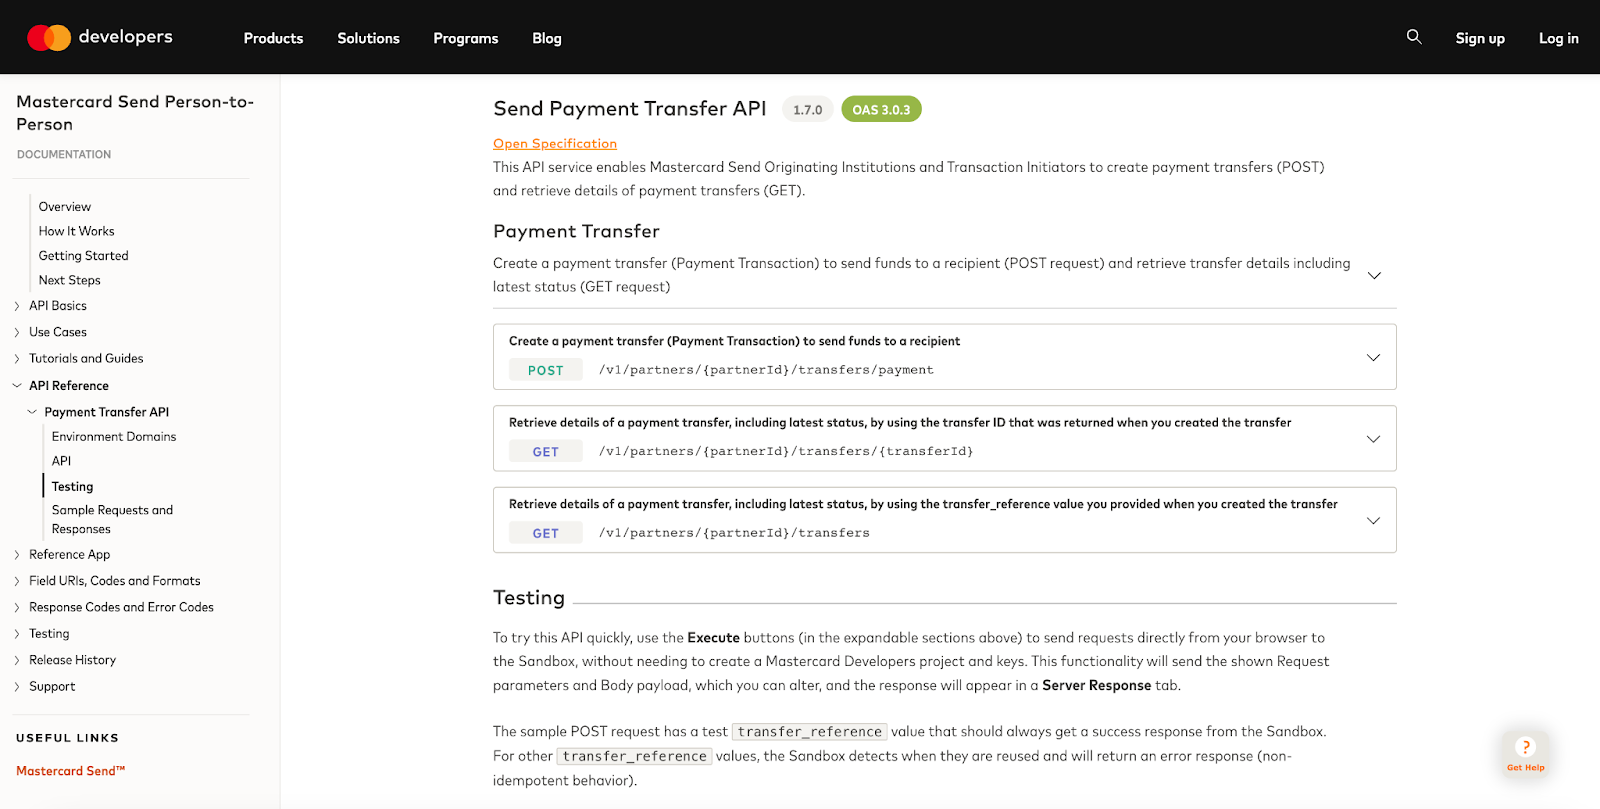
Task: Click the OAS 3.0.3 badge
Action: (881, 109)
